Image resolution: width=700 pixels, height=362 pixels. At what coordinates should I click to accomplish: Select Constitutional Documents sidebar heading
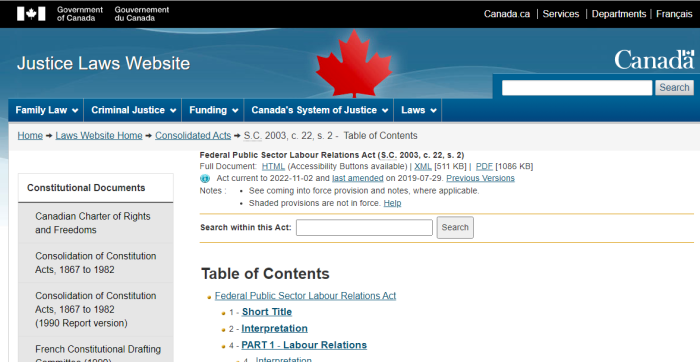96,188
